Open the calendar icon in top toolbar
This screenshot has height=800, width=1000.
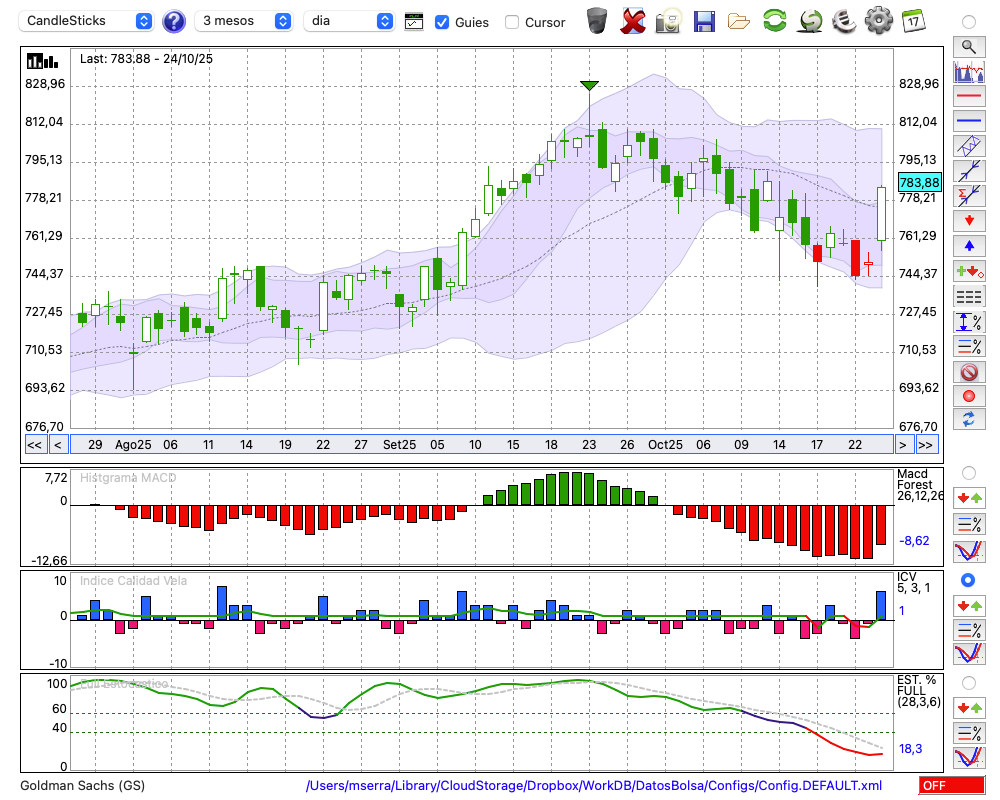(x=912, y=20)
